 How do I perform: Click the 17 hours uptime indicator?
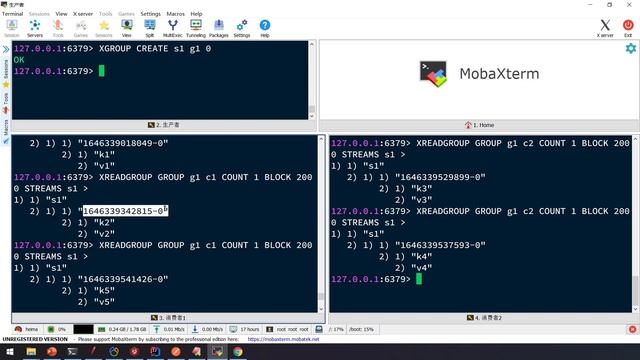pos(244,329)
